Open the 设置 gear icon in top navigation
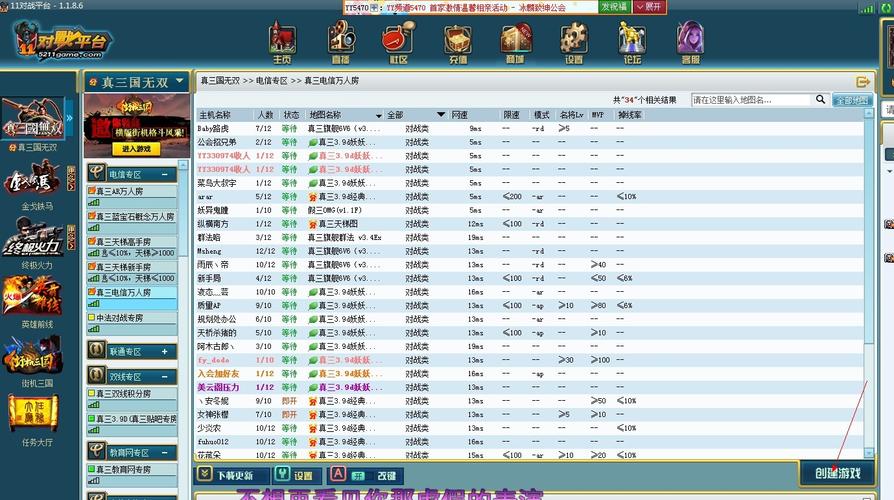Image resolution: width=894 pixels, height=500 pixels. click(x=573, y=40)
